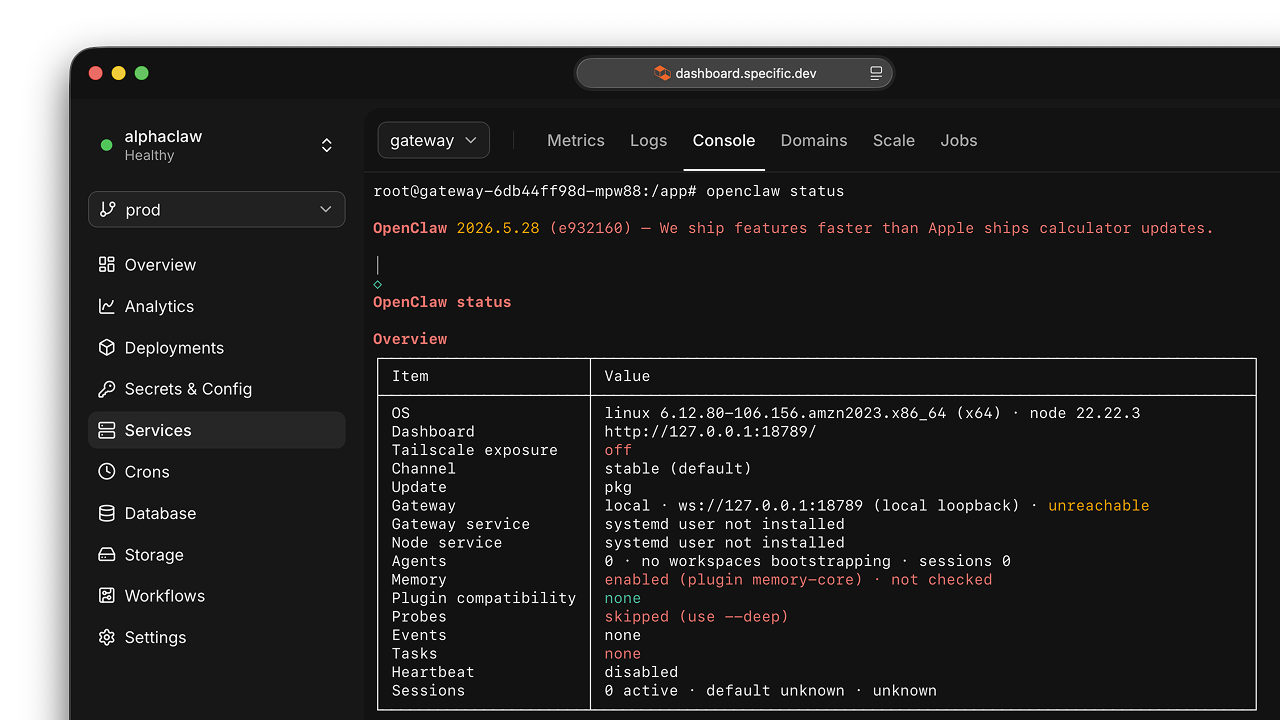This screenshot has height=720, width=1280.
Task: Switch to the Metrics tab
Action: pos(576,140)
